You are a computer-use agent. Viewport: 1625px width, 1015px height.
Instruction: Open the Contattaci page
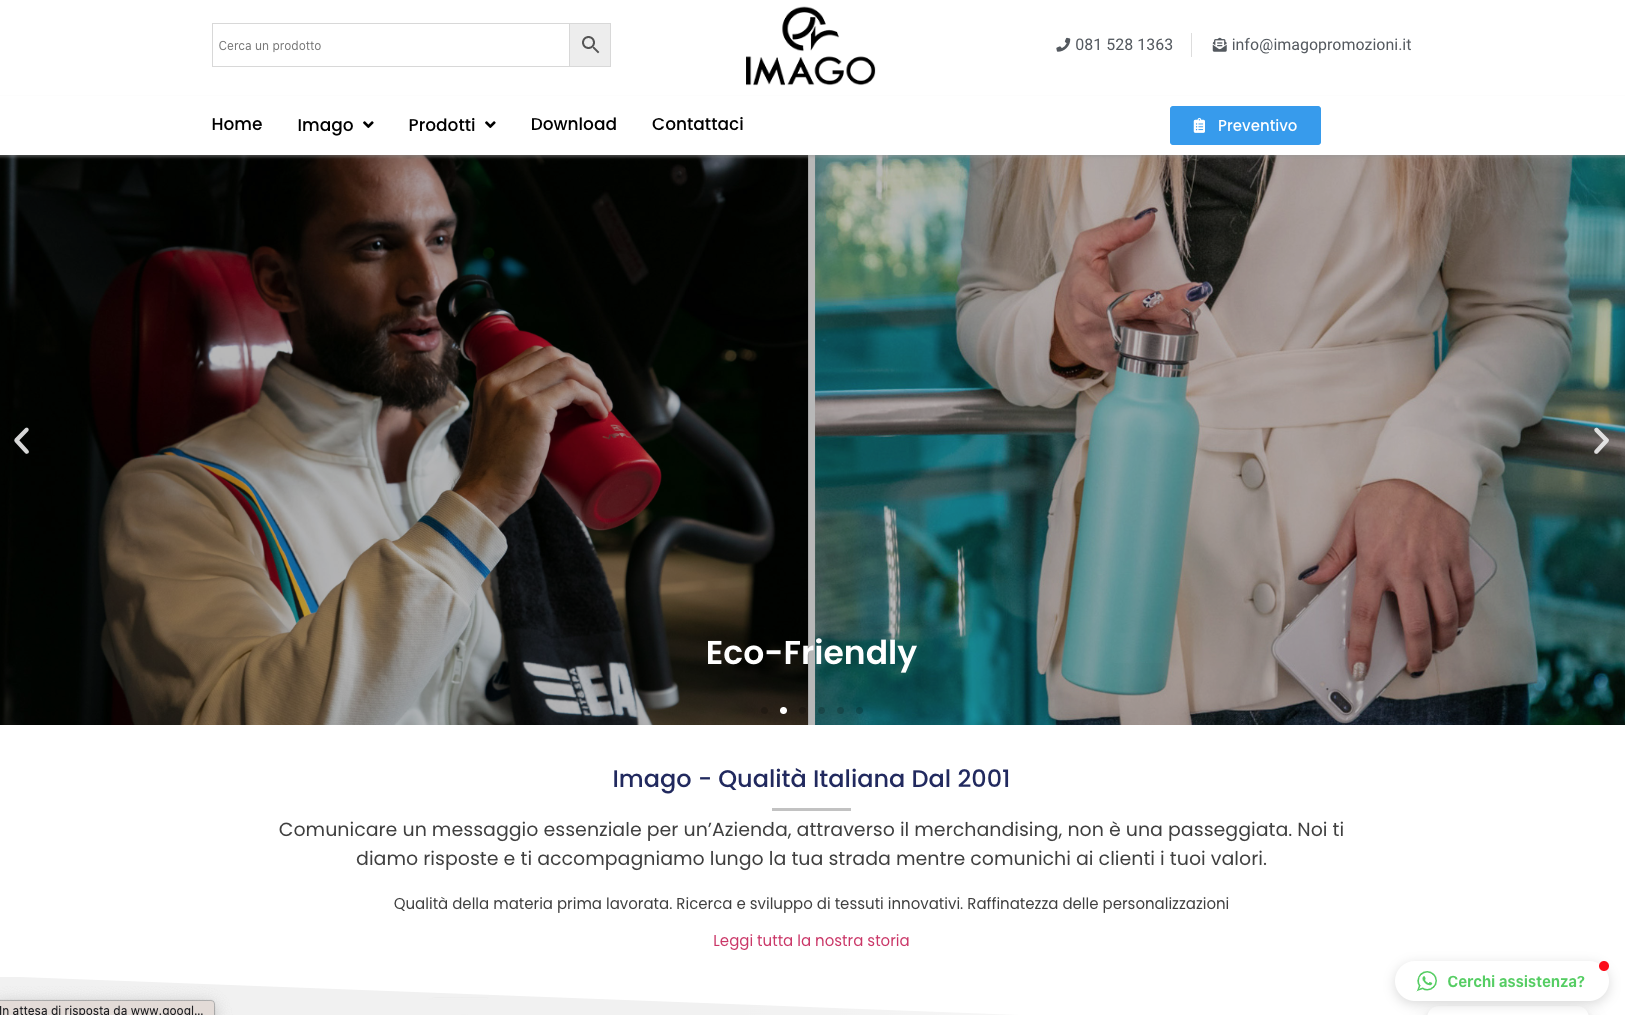click(x=698, y=124)
